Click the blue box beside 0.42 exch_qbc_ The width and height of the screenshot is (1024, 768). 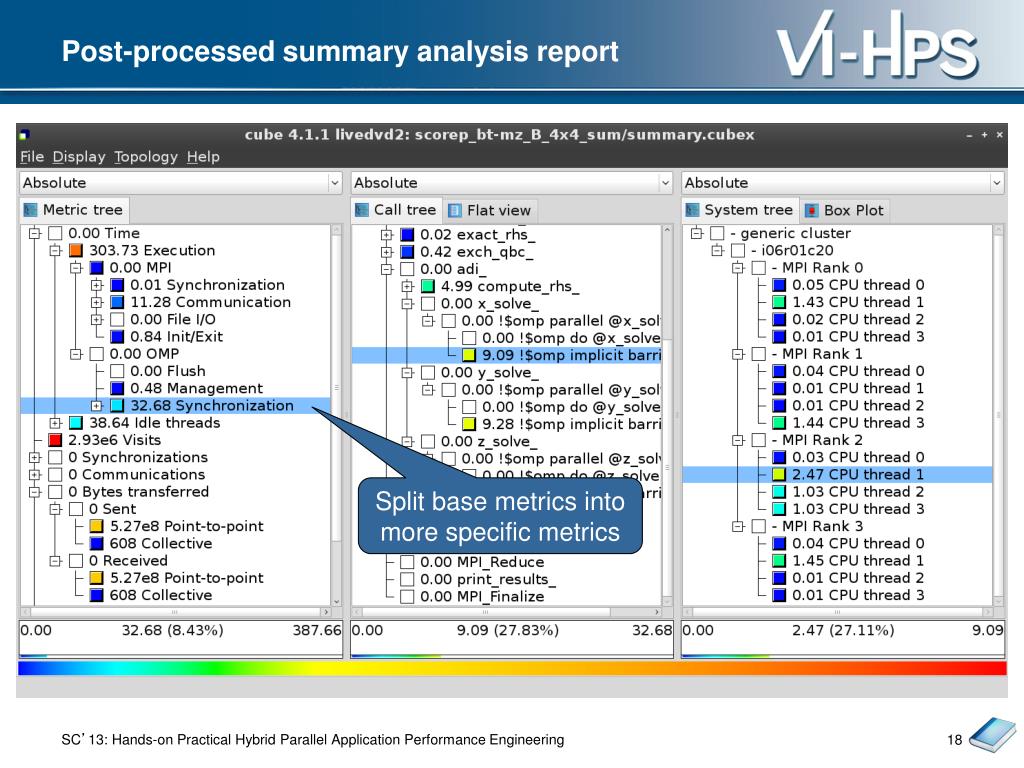point(408,252)
